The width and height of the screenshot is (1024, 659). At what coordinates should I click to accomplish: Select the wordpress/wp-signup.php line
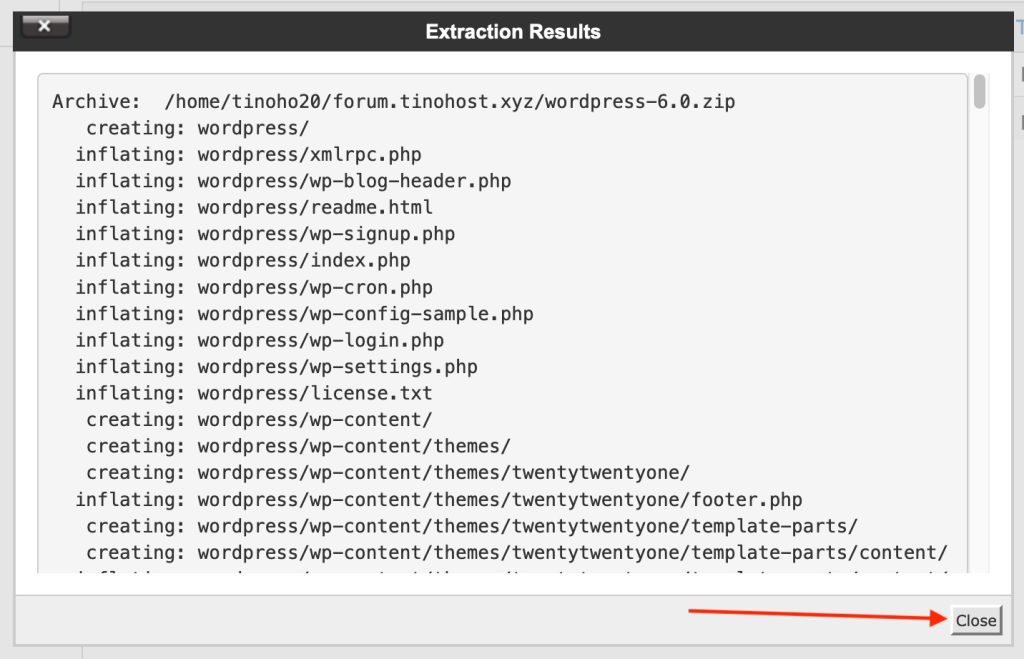pos(265,234)
